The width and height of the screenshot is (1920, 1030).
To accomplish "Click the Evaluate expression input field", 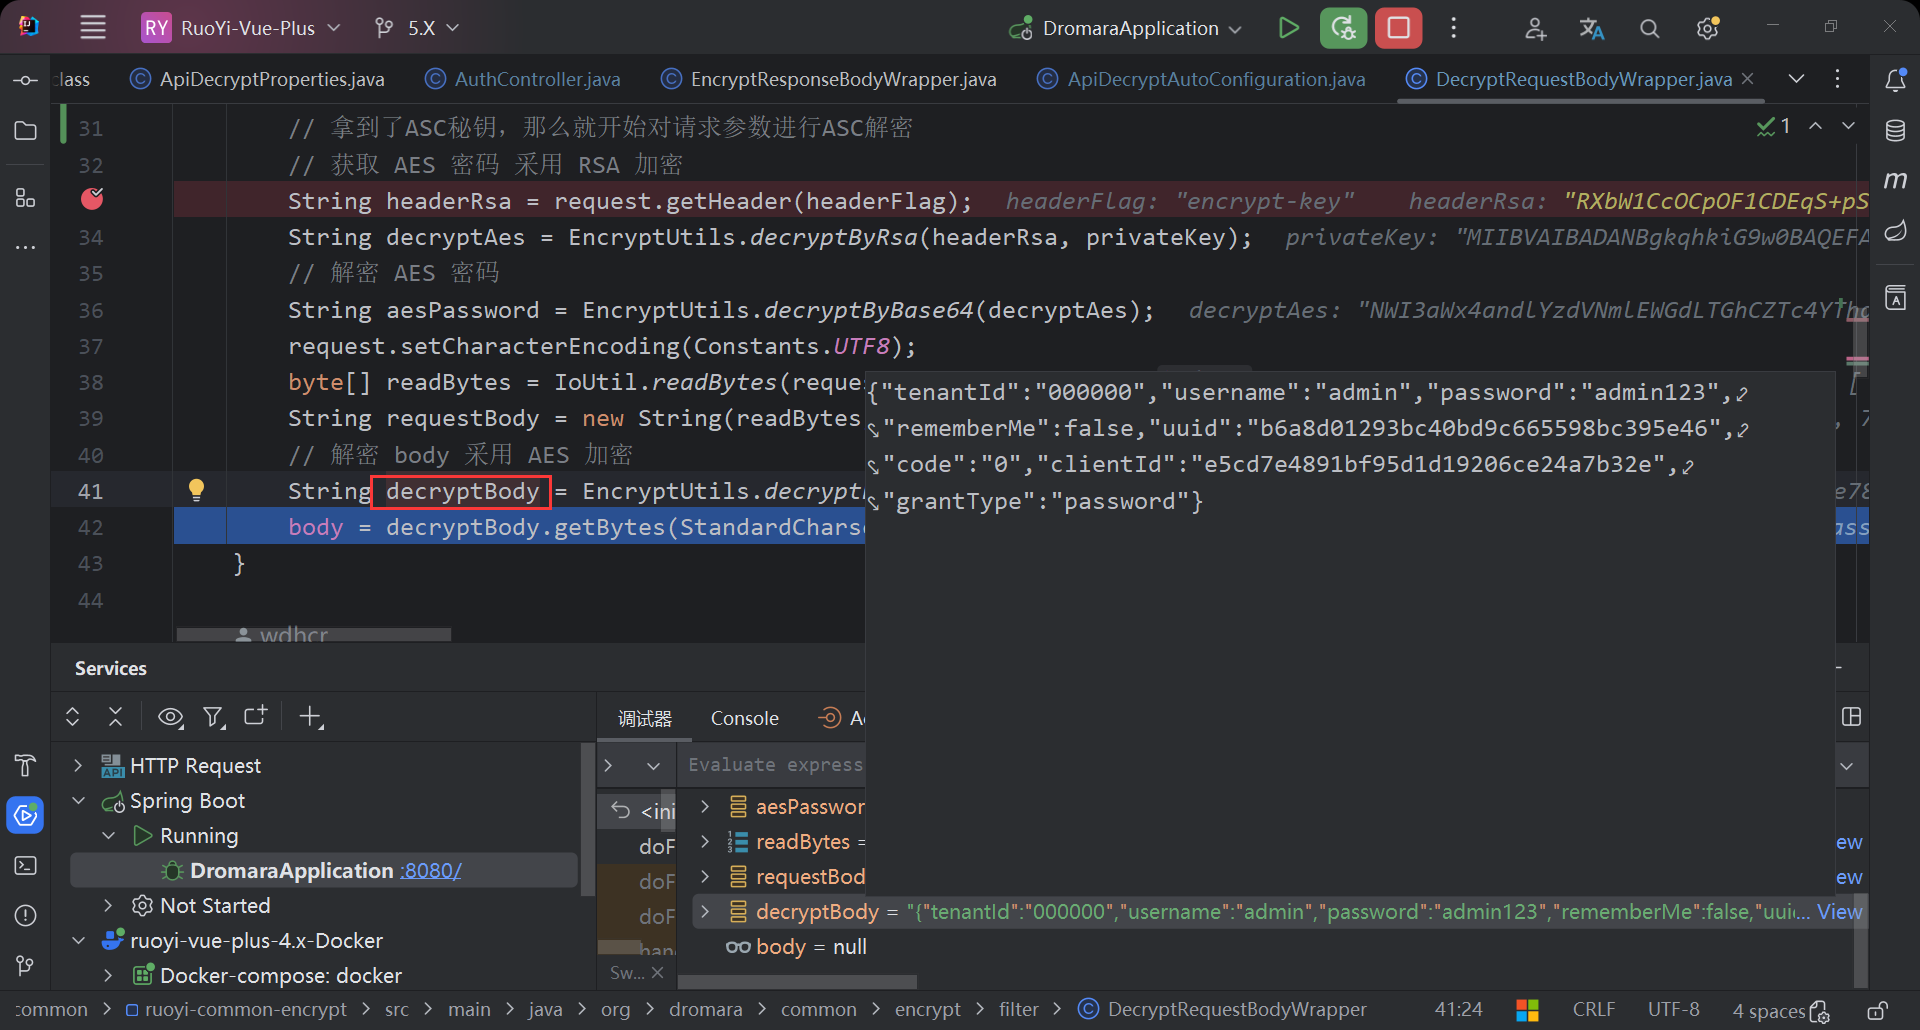I will pos(775,765).
